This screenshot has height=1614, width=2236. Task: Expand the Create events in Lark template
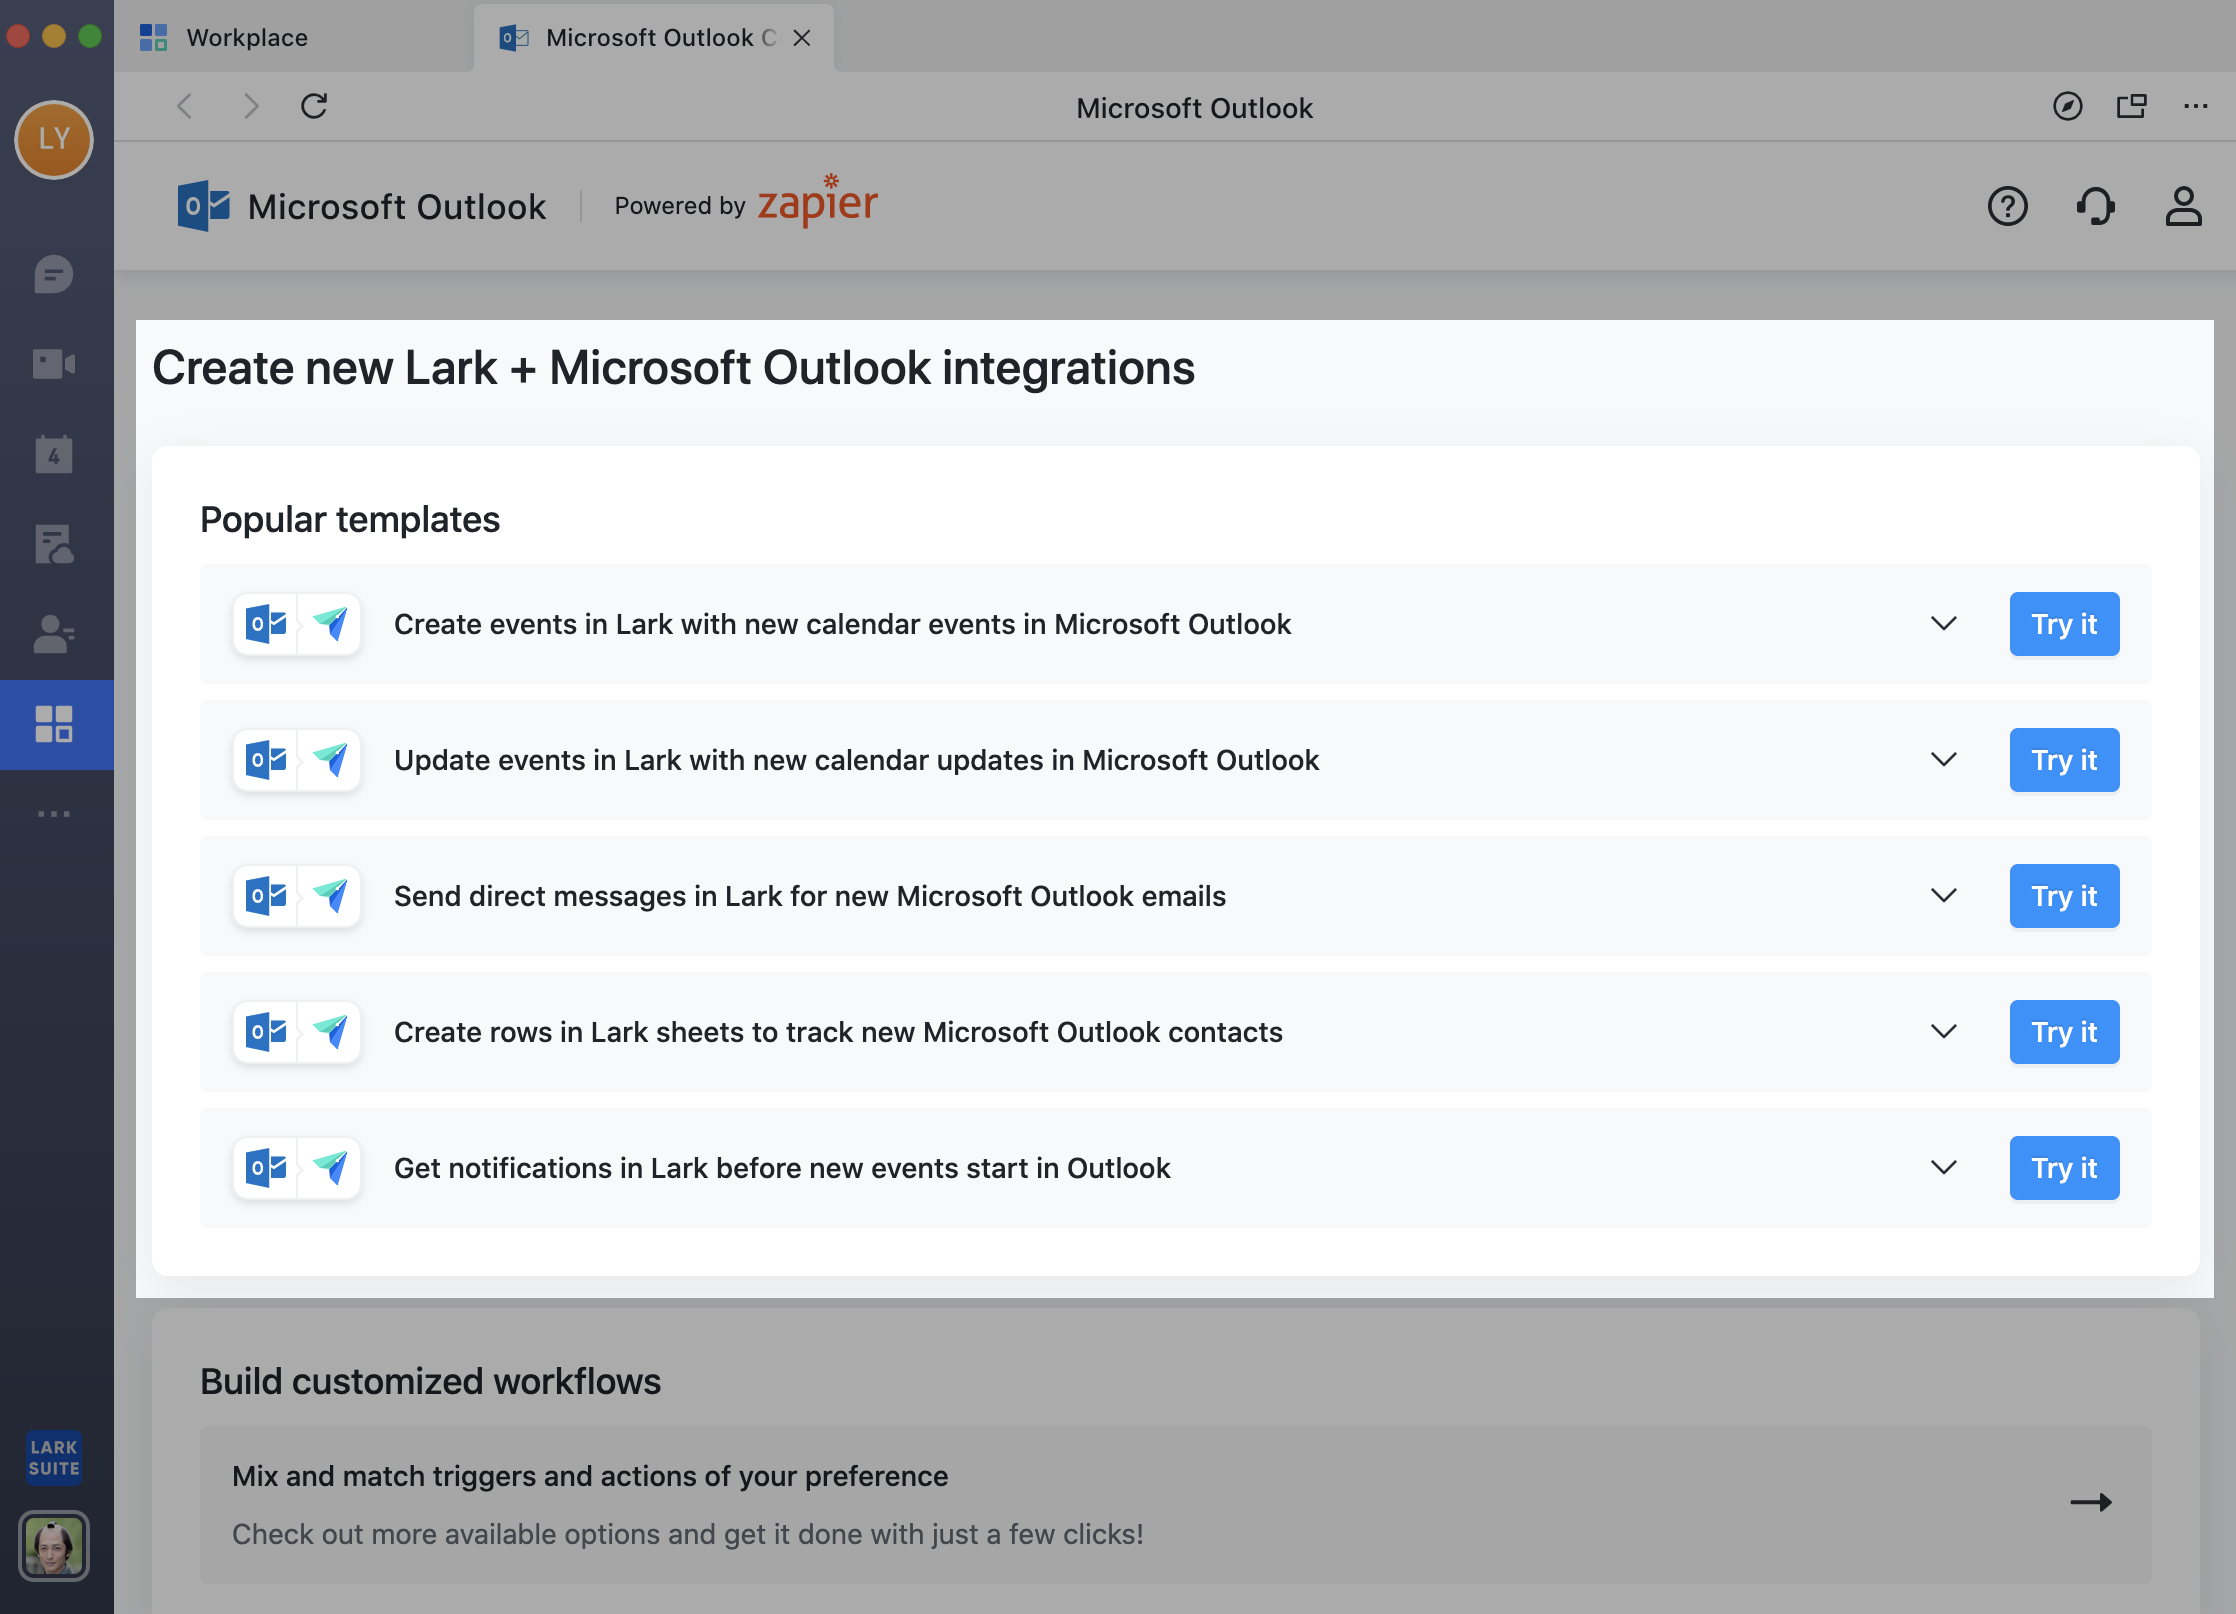click(1943, 623)
